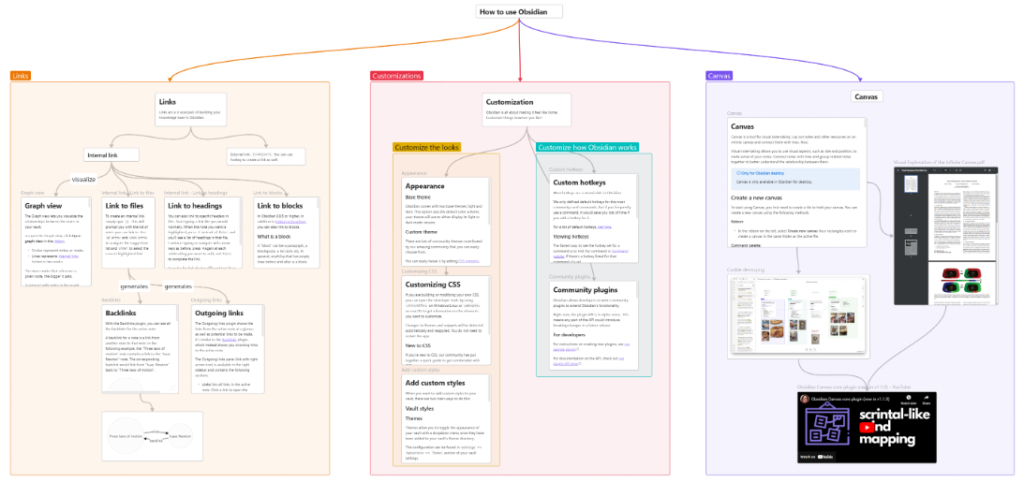Click the channel avatar on YouTube embed
1024x482 pixels.
pos(805,399)
